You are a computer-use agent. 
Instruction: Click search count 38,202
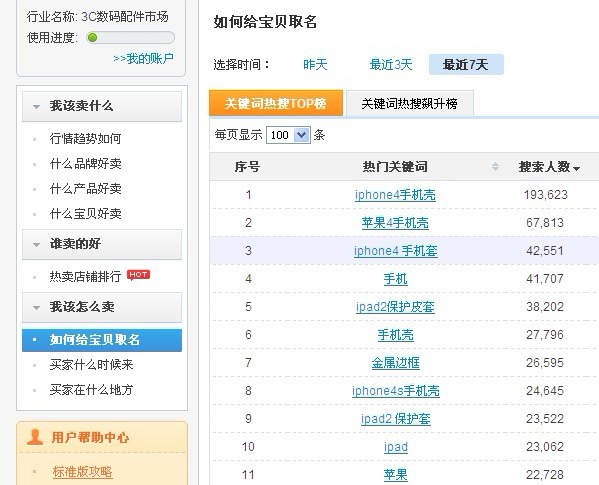(545, 307)
